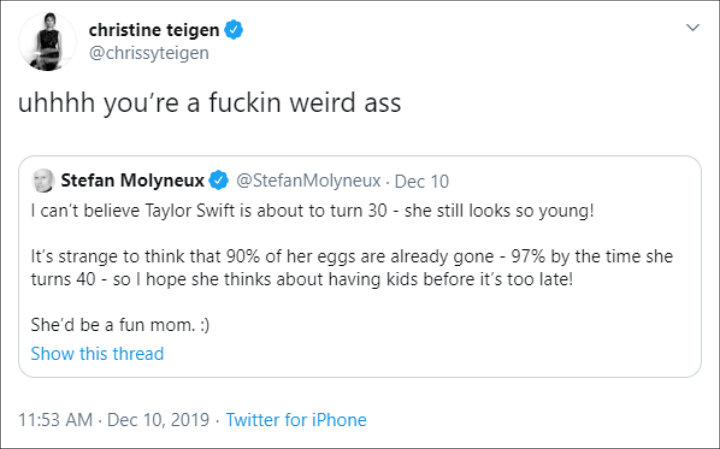The height and width of the screenshot is (449, 720).
Task: Open the Stefan Molyneux display name
Action: [132, 181]
